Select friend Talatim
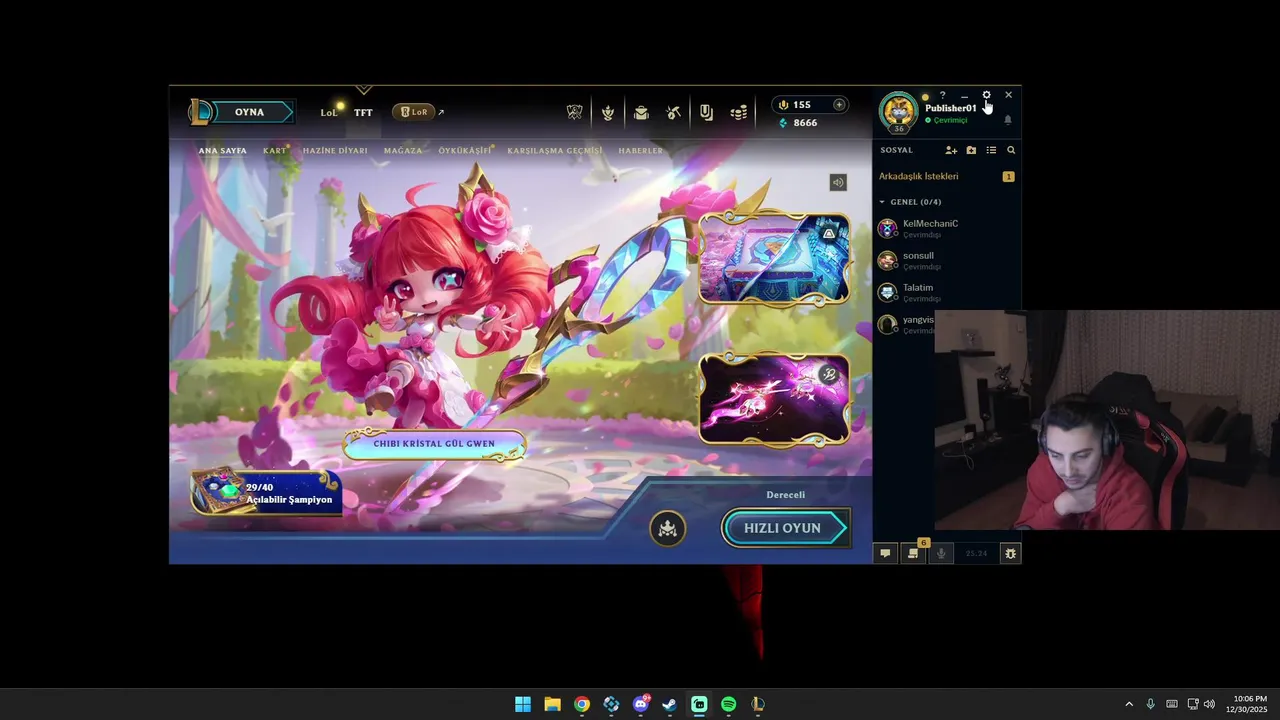Screen dimensions: 1280x720 click(x=947, y=292)
